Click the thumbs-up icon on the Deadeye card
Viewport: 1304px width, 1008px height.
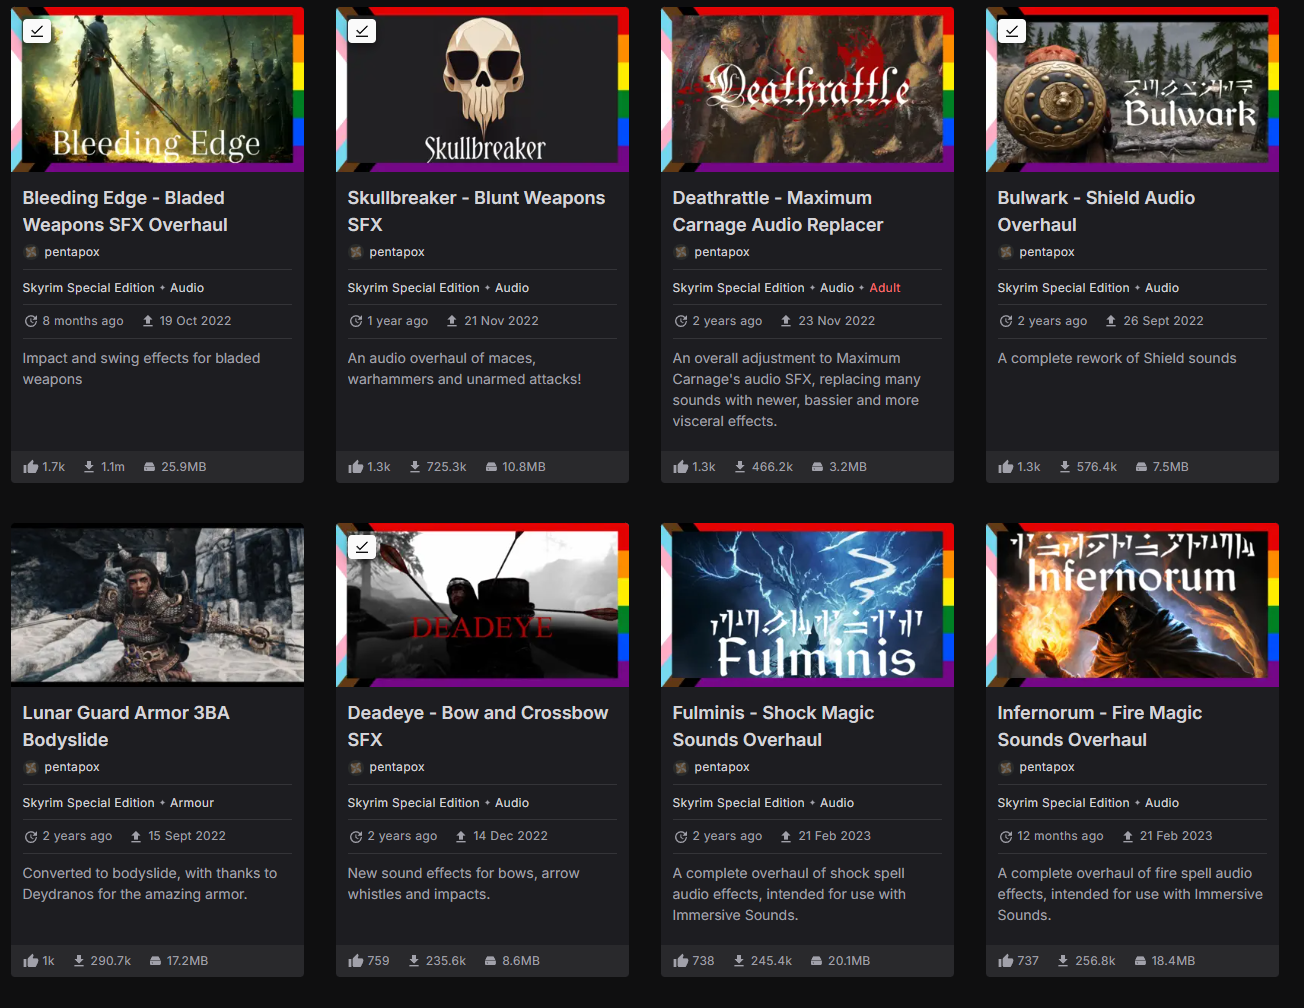pos(356,961)
